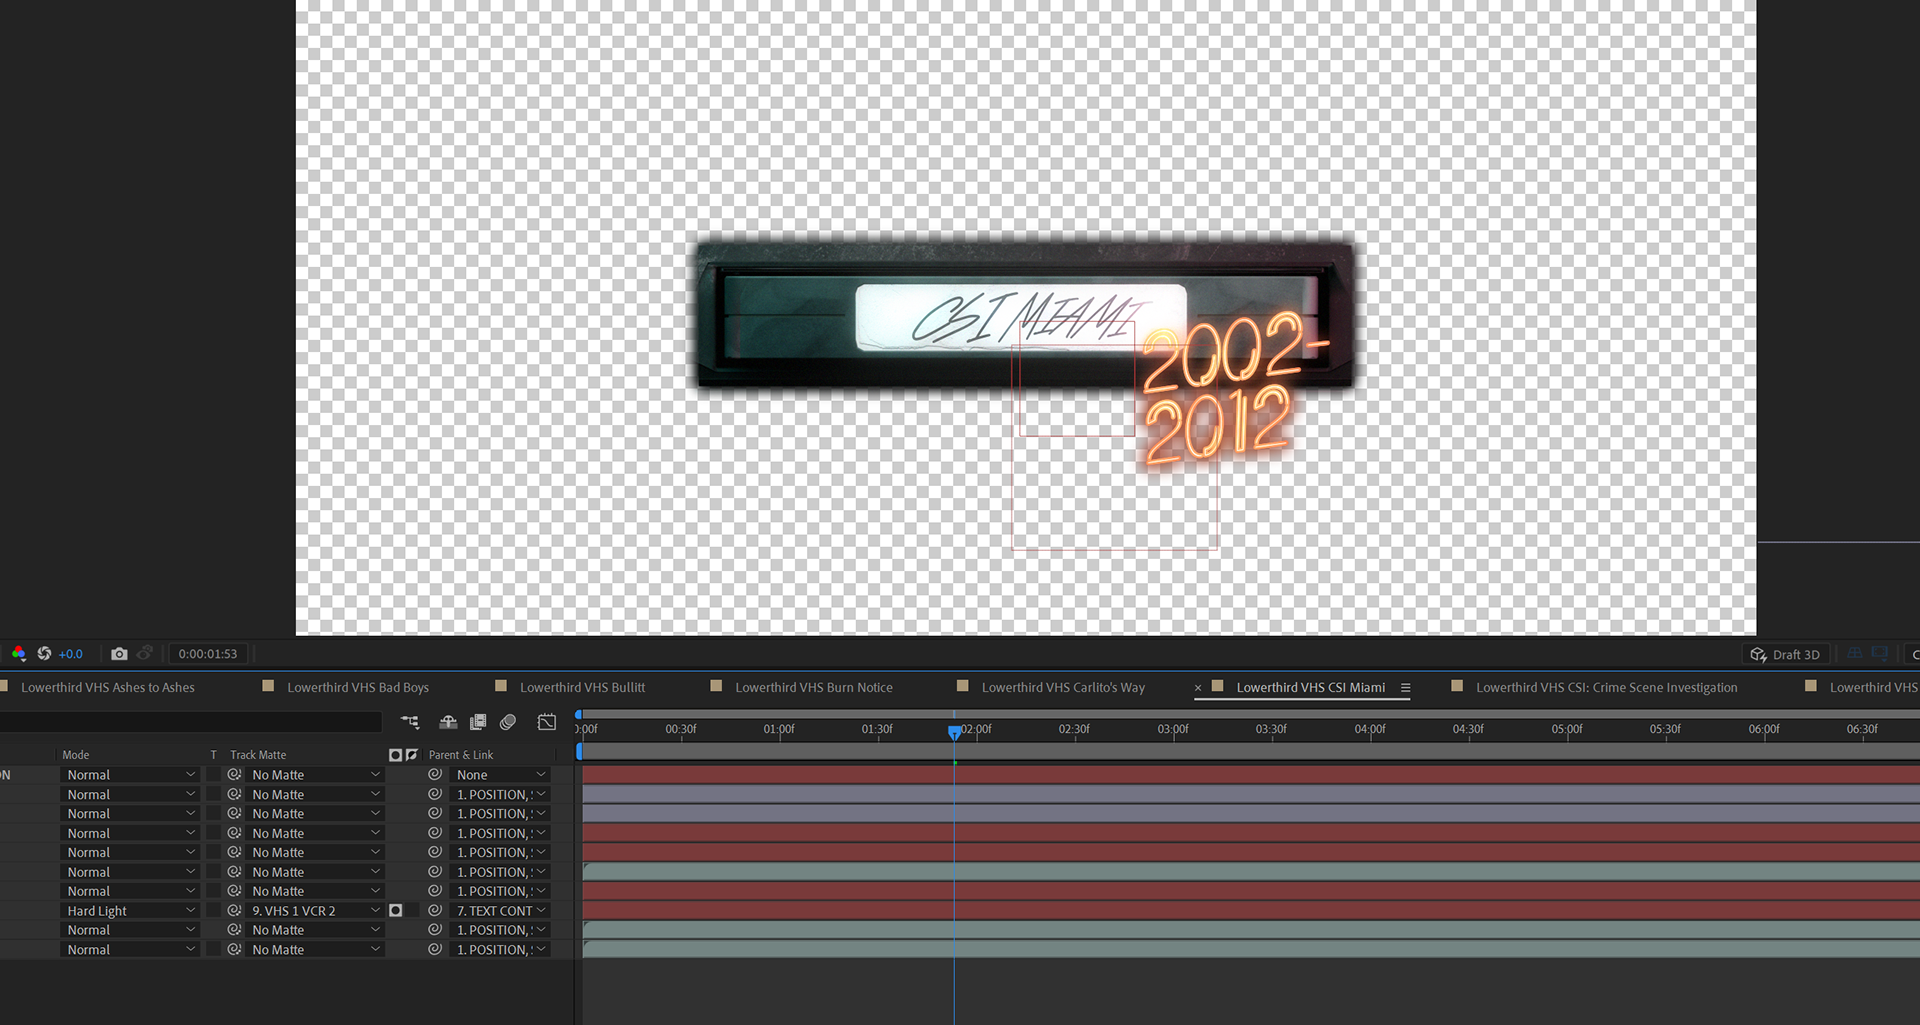Close the Lowerthird VHS CSI Miami tab
Screen dimensions: 1920x1025
coord(1198,688)
